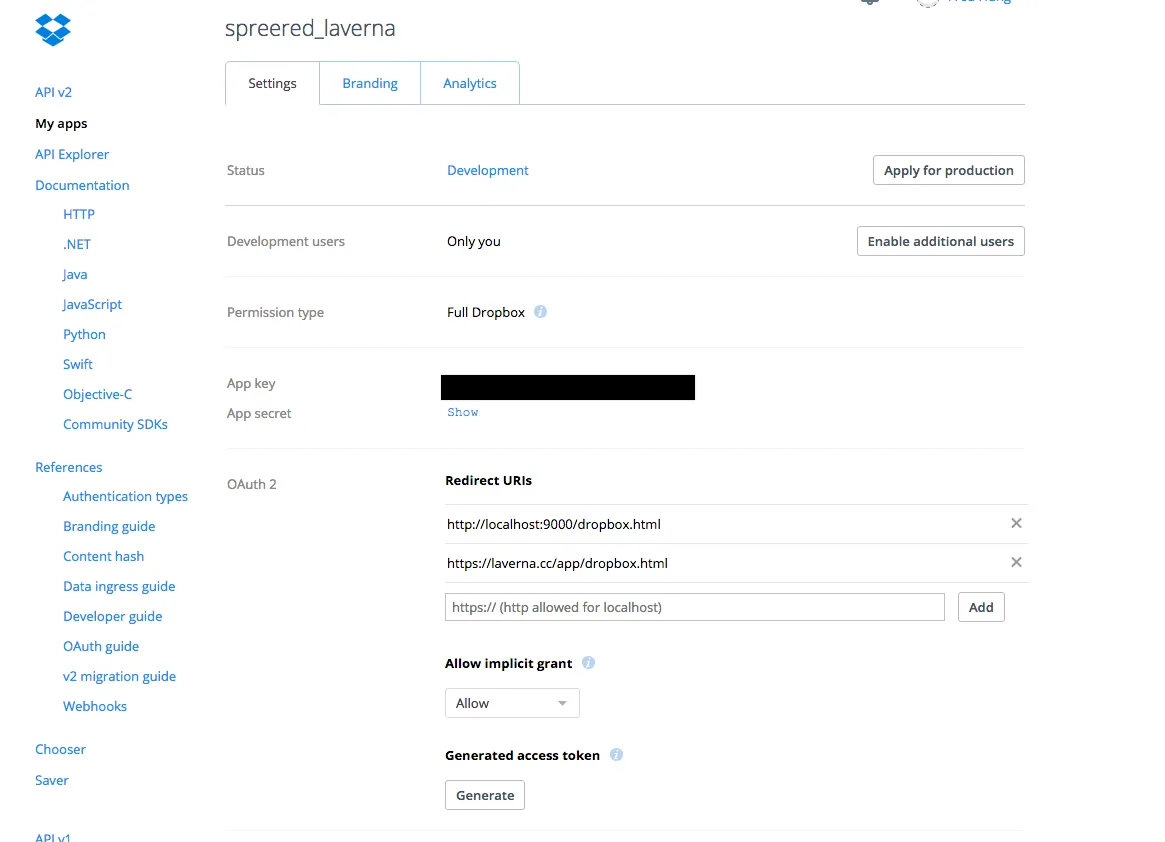Click Apply for production button
Viewport: 1165px width, 842px height.
point(948,170)
